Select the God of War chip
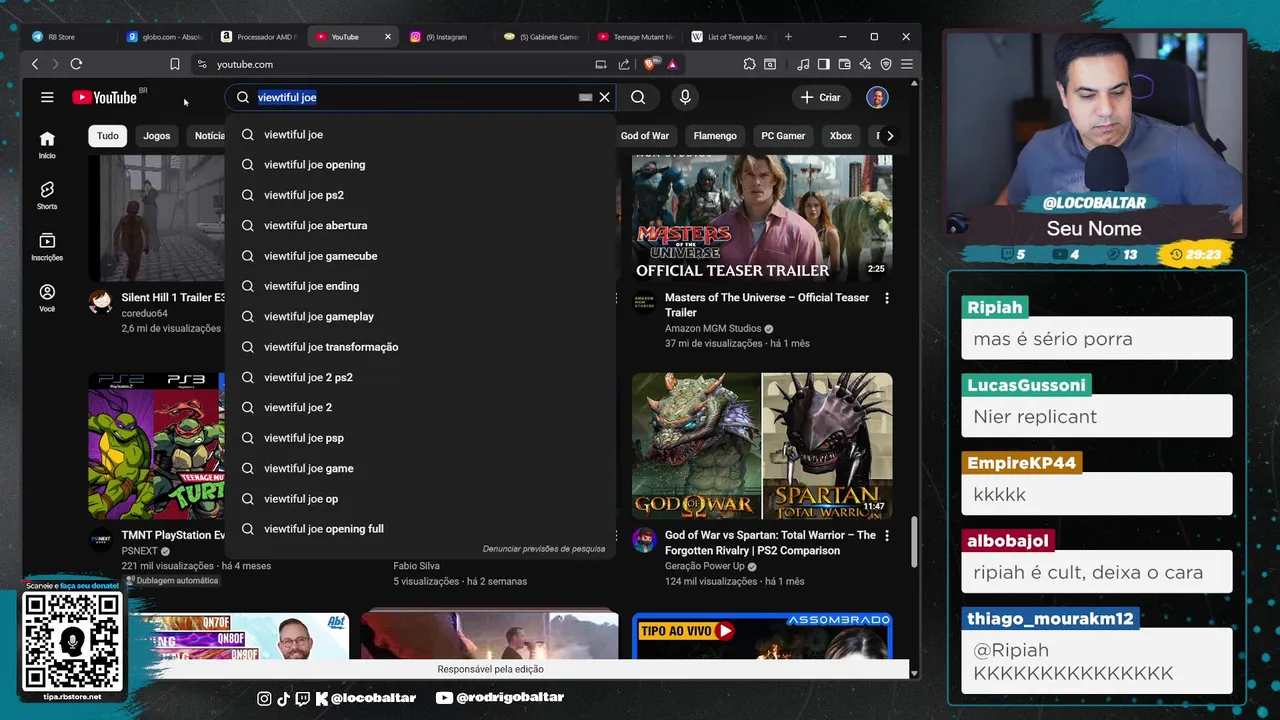 click(x=645, y=136)
